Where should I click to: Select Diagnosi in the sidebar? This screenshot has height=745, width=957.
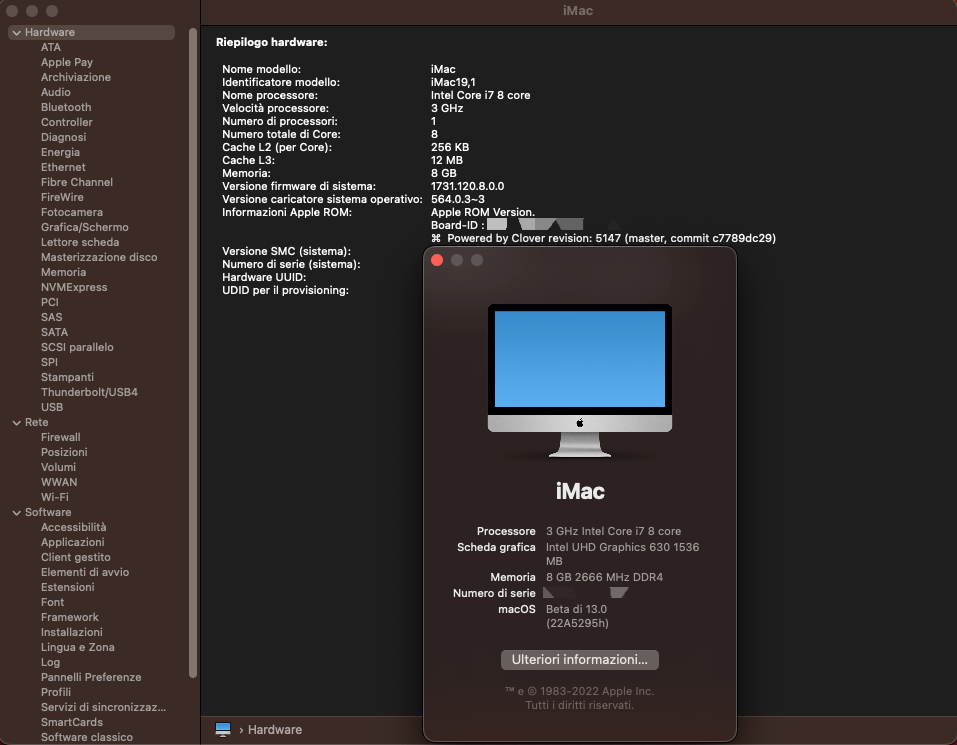pos(63,137)
